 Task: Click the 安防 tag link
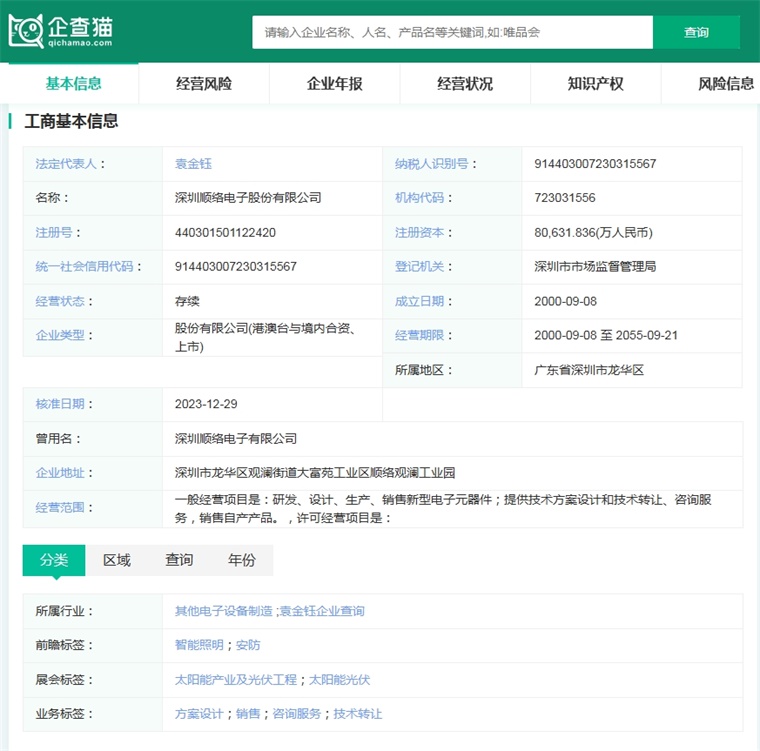(248, 645)
